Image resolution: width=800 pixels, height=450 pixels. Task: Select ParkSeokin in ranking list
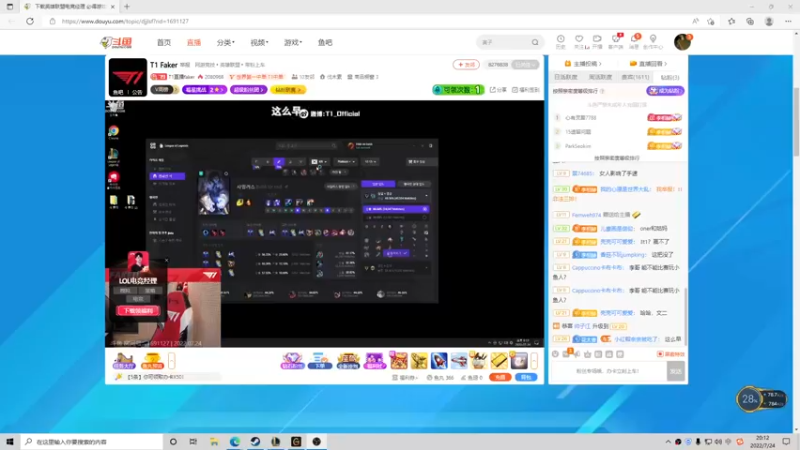coord(578,146)
